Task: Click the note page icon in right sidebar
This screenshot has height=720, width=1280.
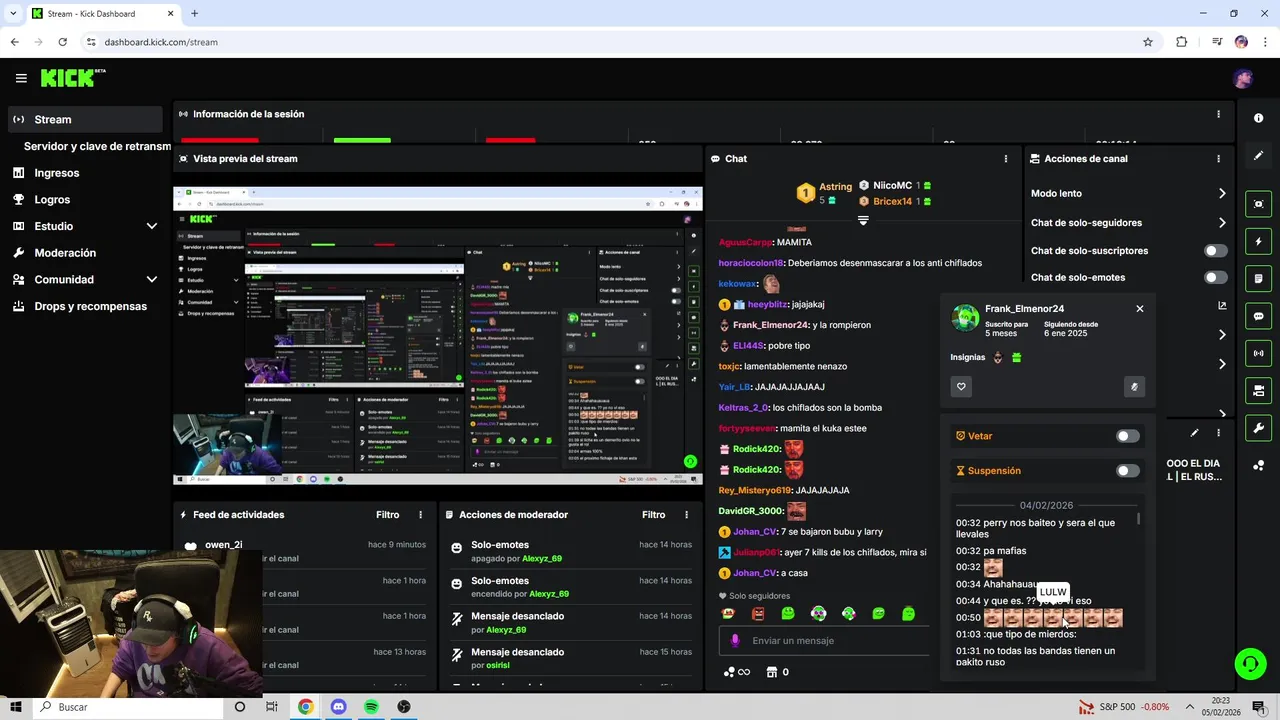Action: [1258, 279]
